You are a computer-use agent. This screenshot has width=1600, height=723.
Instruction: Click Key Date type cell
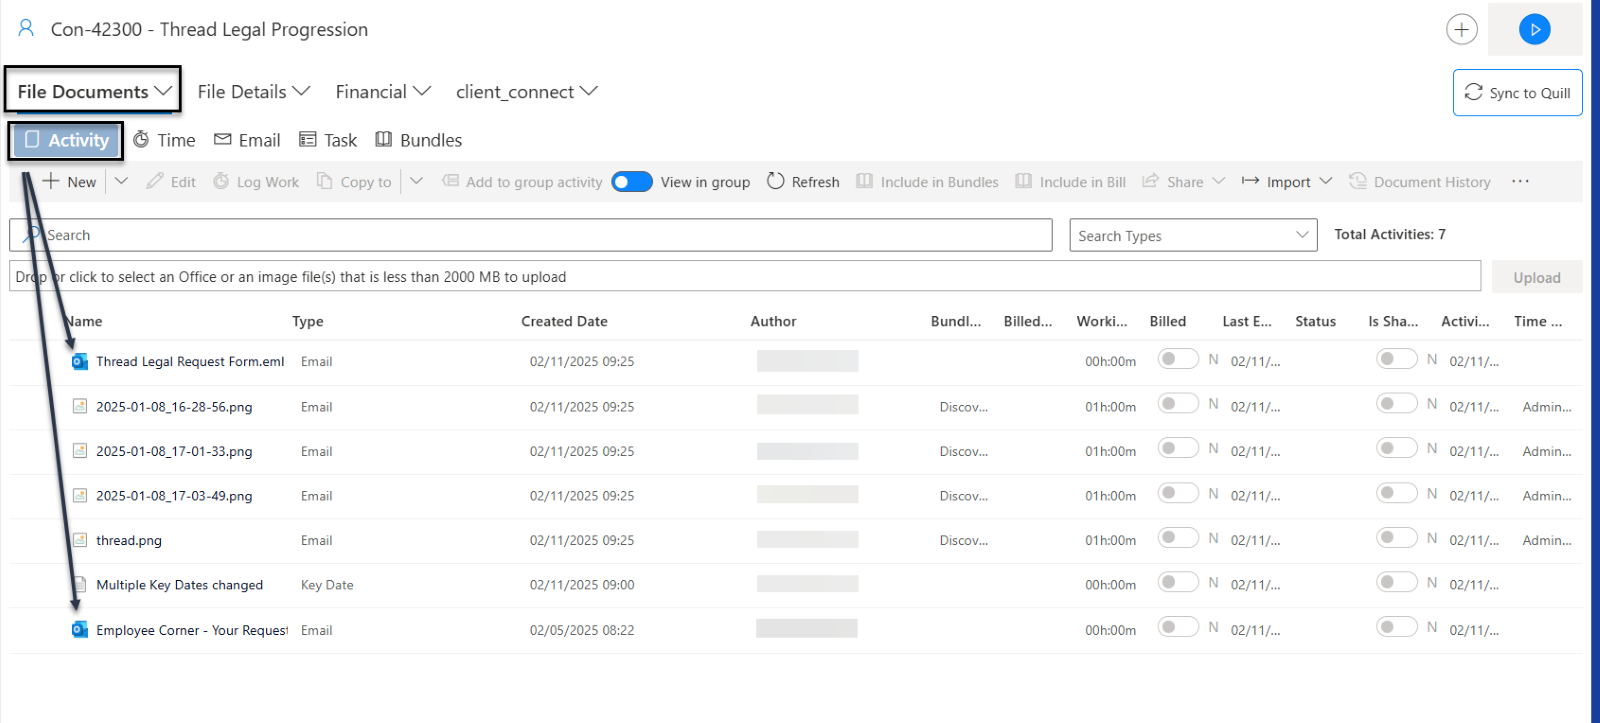pos(327,585)
